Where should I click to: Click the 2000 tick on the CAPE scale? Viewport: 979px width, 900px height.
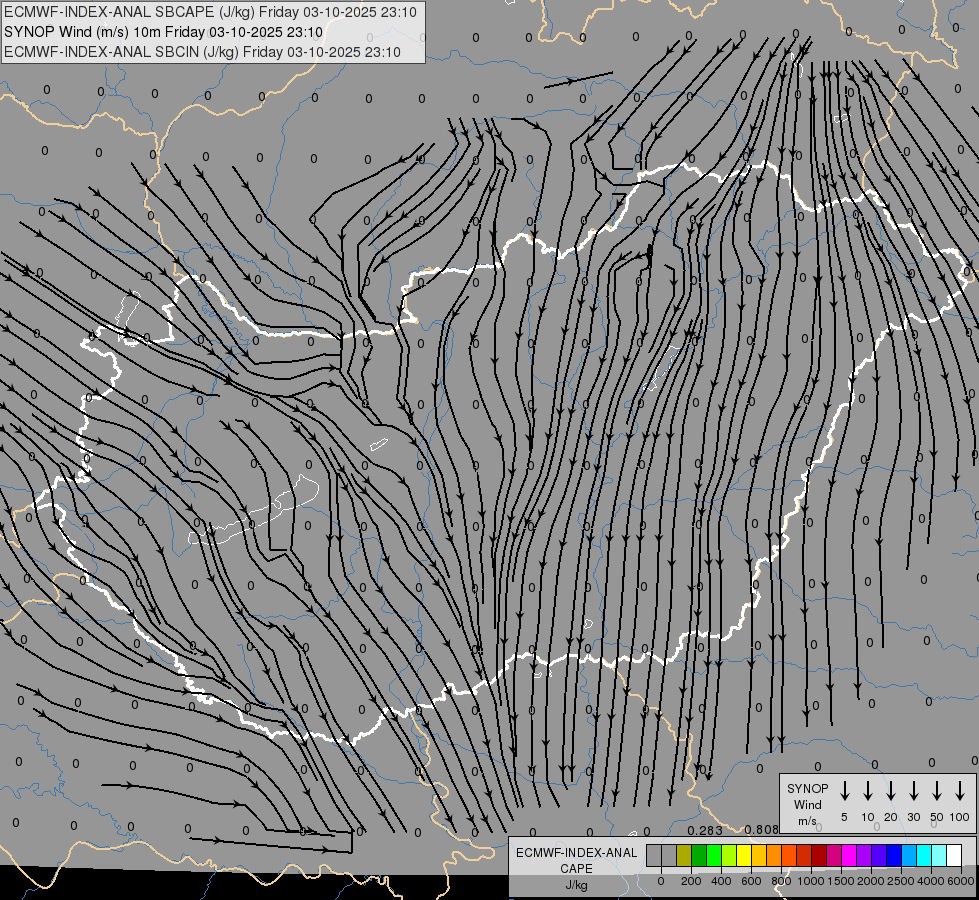(871, 881)
